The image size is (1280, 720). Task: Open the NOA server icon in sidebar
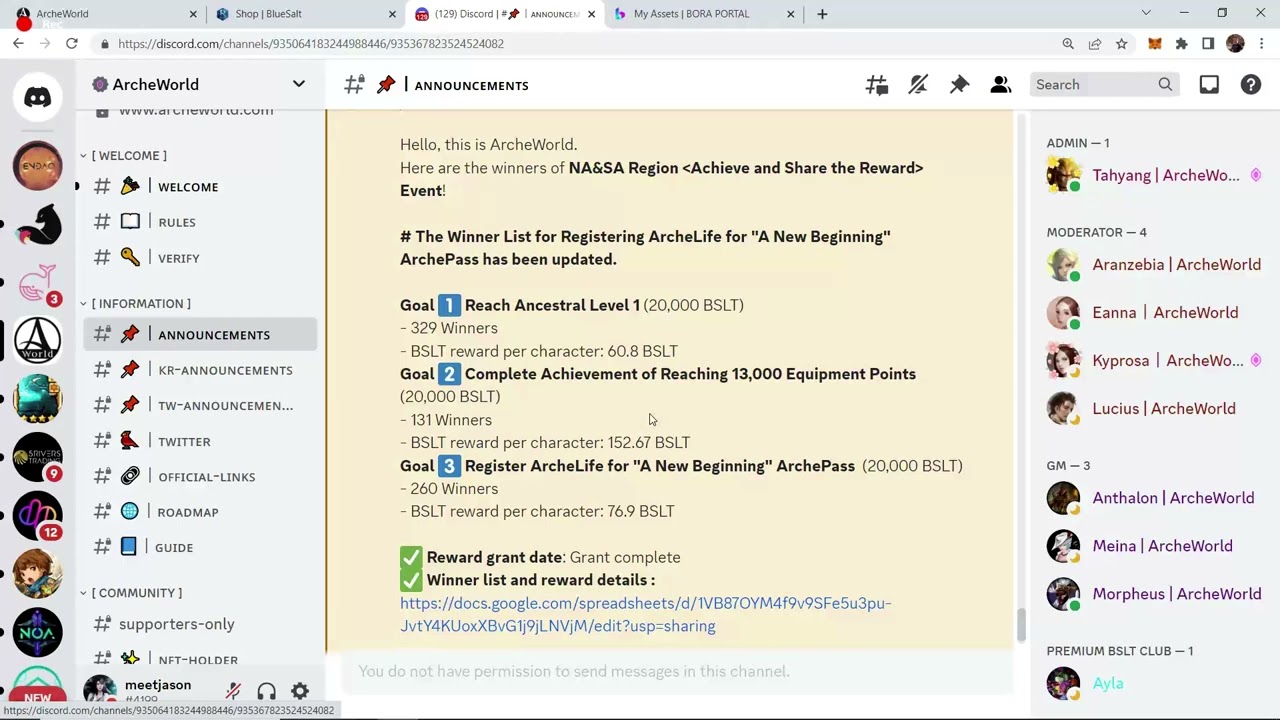[38, 632]
